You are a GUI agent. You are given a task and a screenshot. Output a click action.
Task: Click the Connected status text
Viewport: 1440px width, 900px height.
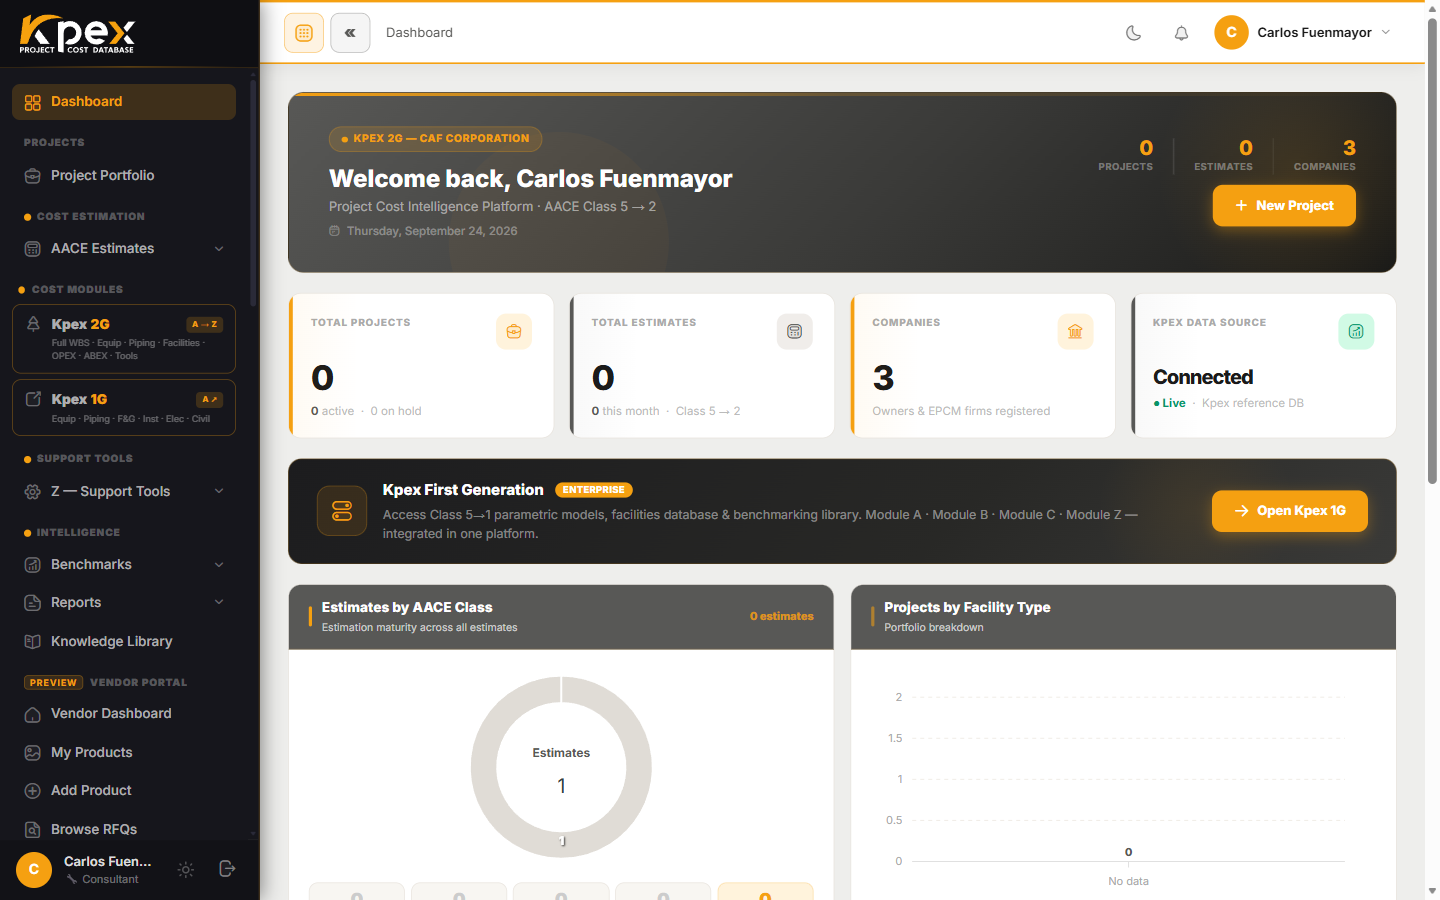click(x=1203, y=378)
